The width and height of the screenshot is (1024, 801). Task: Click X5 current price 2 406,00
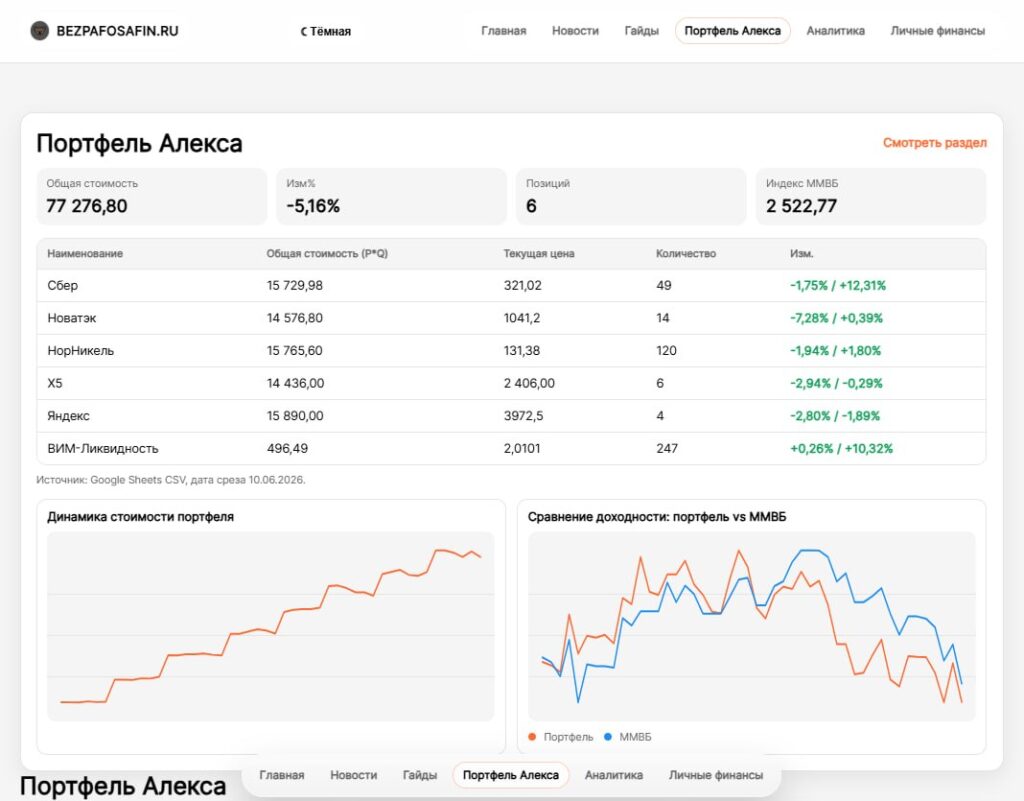(x=529, y=383)
